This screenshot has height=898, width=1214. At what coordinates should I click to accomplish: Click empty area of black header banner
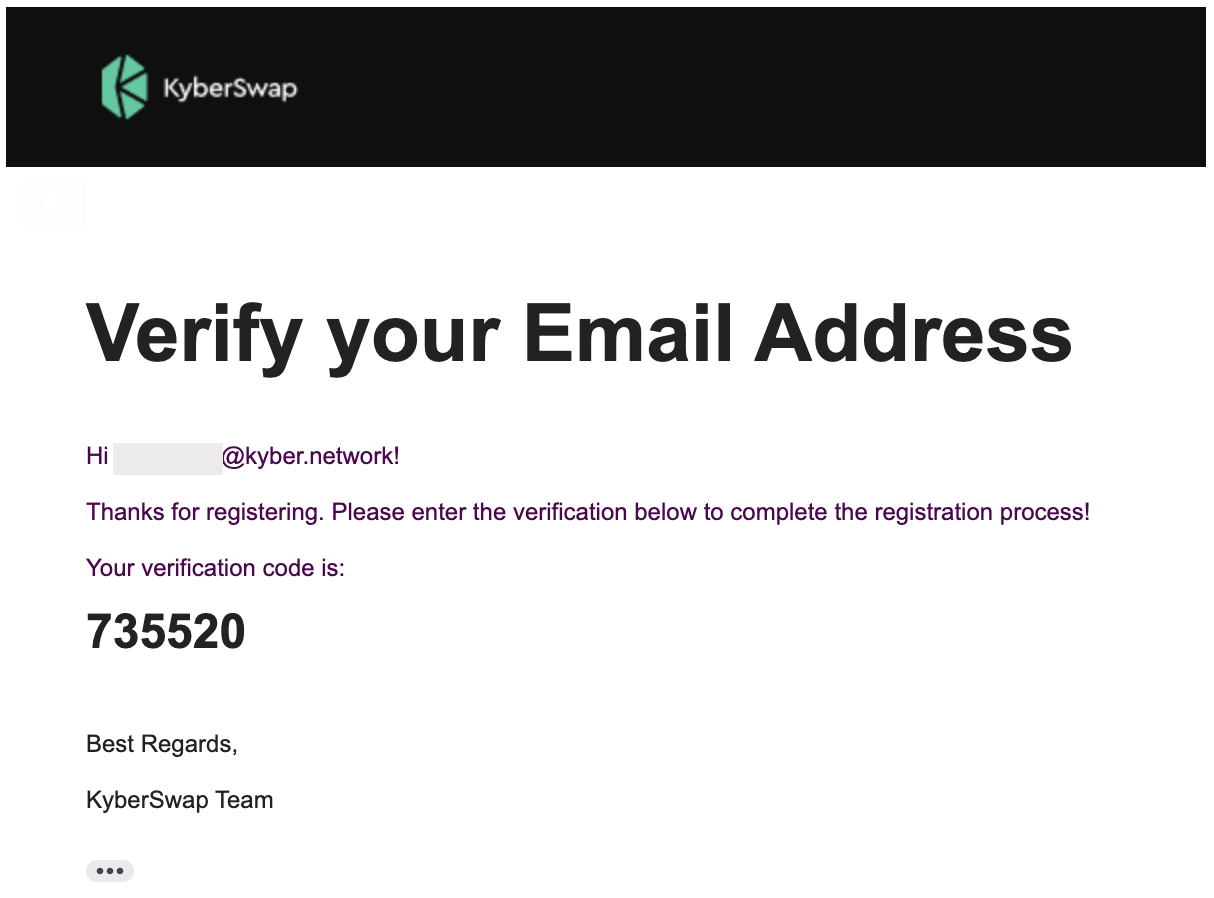coord(750,88)
